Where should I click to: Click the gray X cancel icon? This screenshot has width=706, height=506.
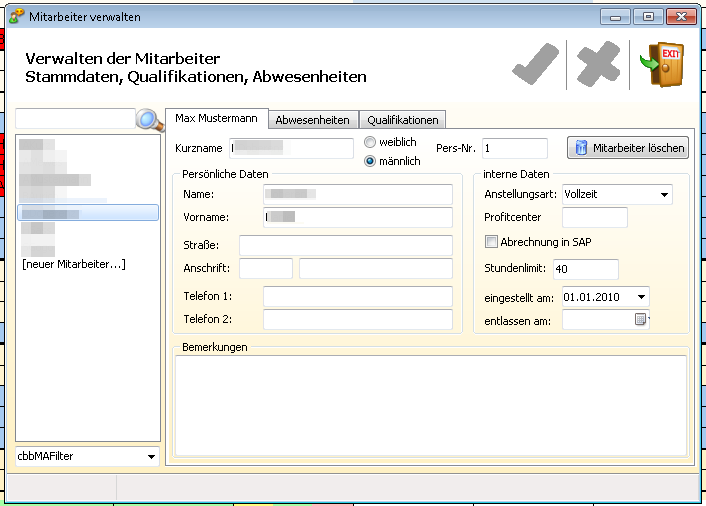point(598,64)
